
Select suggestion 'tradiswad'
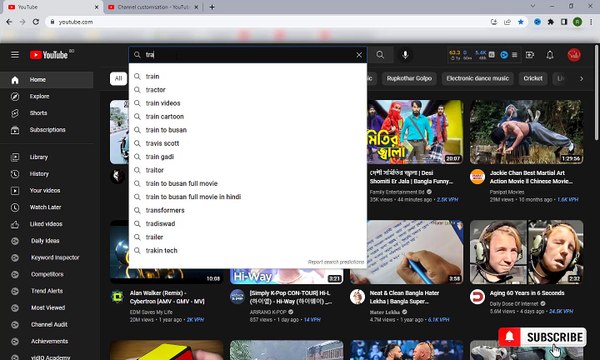pos(248,224)
